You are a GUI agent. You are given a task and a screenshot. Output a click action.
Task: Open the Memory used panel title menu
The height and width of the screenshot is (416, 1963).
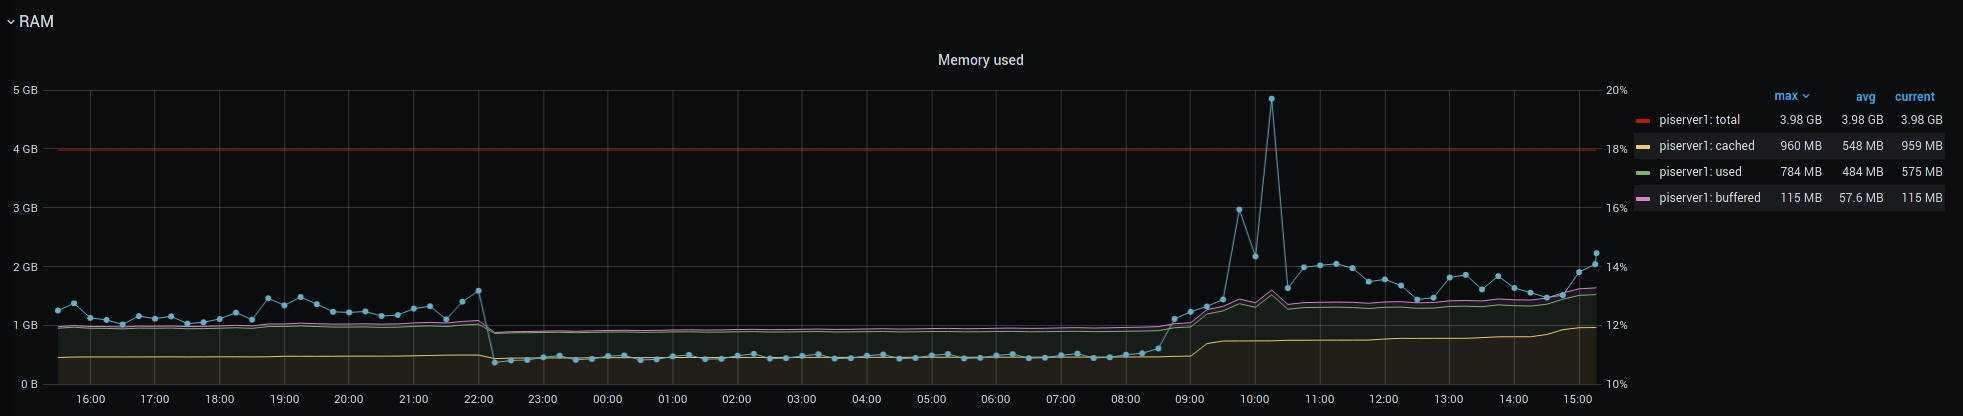pyautogui.click(x=980, y=60)
